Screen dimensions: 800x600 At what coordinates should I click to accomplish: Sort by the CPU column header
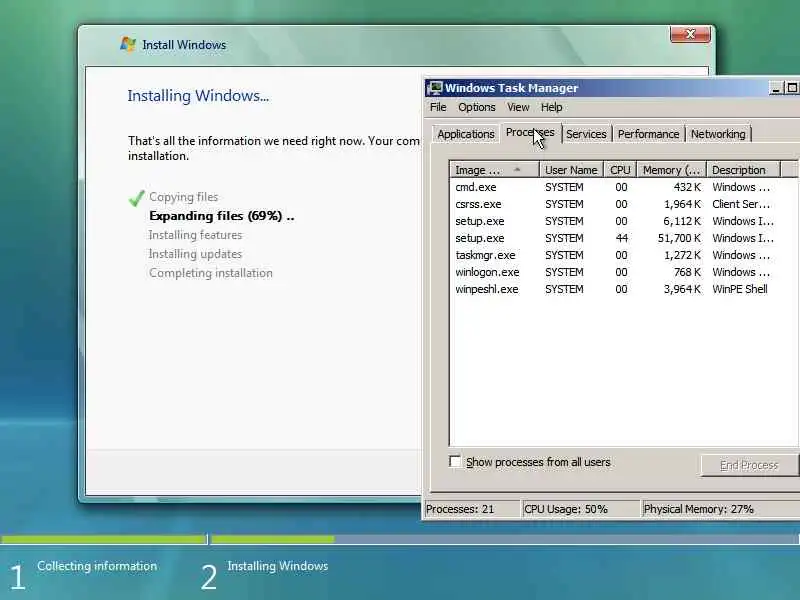(x=620, y=170)
